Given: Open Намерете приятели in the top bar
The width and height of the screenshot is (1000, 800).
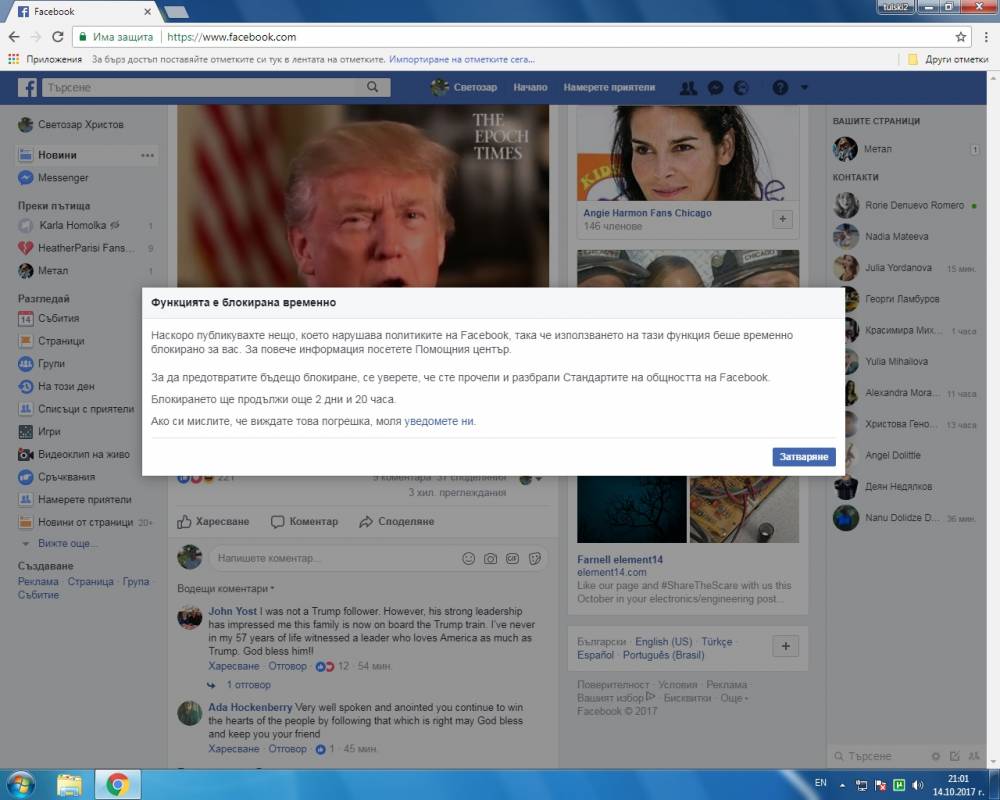Looking at the screenshot, I should tap(609, 87).
